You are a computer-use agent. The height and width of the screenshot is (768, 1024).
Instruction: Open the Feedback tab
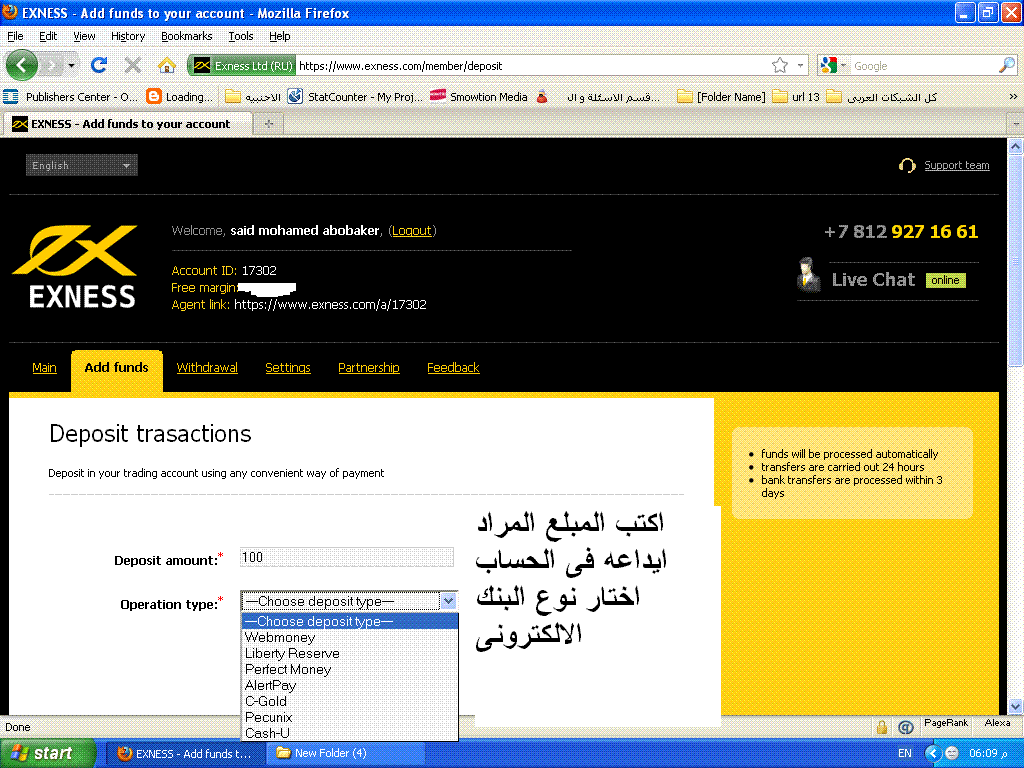pos(453,368)
